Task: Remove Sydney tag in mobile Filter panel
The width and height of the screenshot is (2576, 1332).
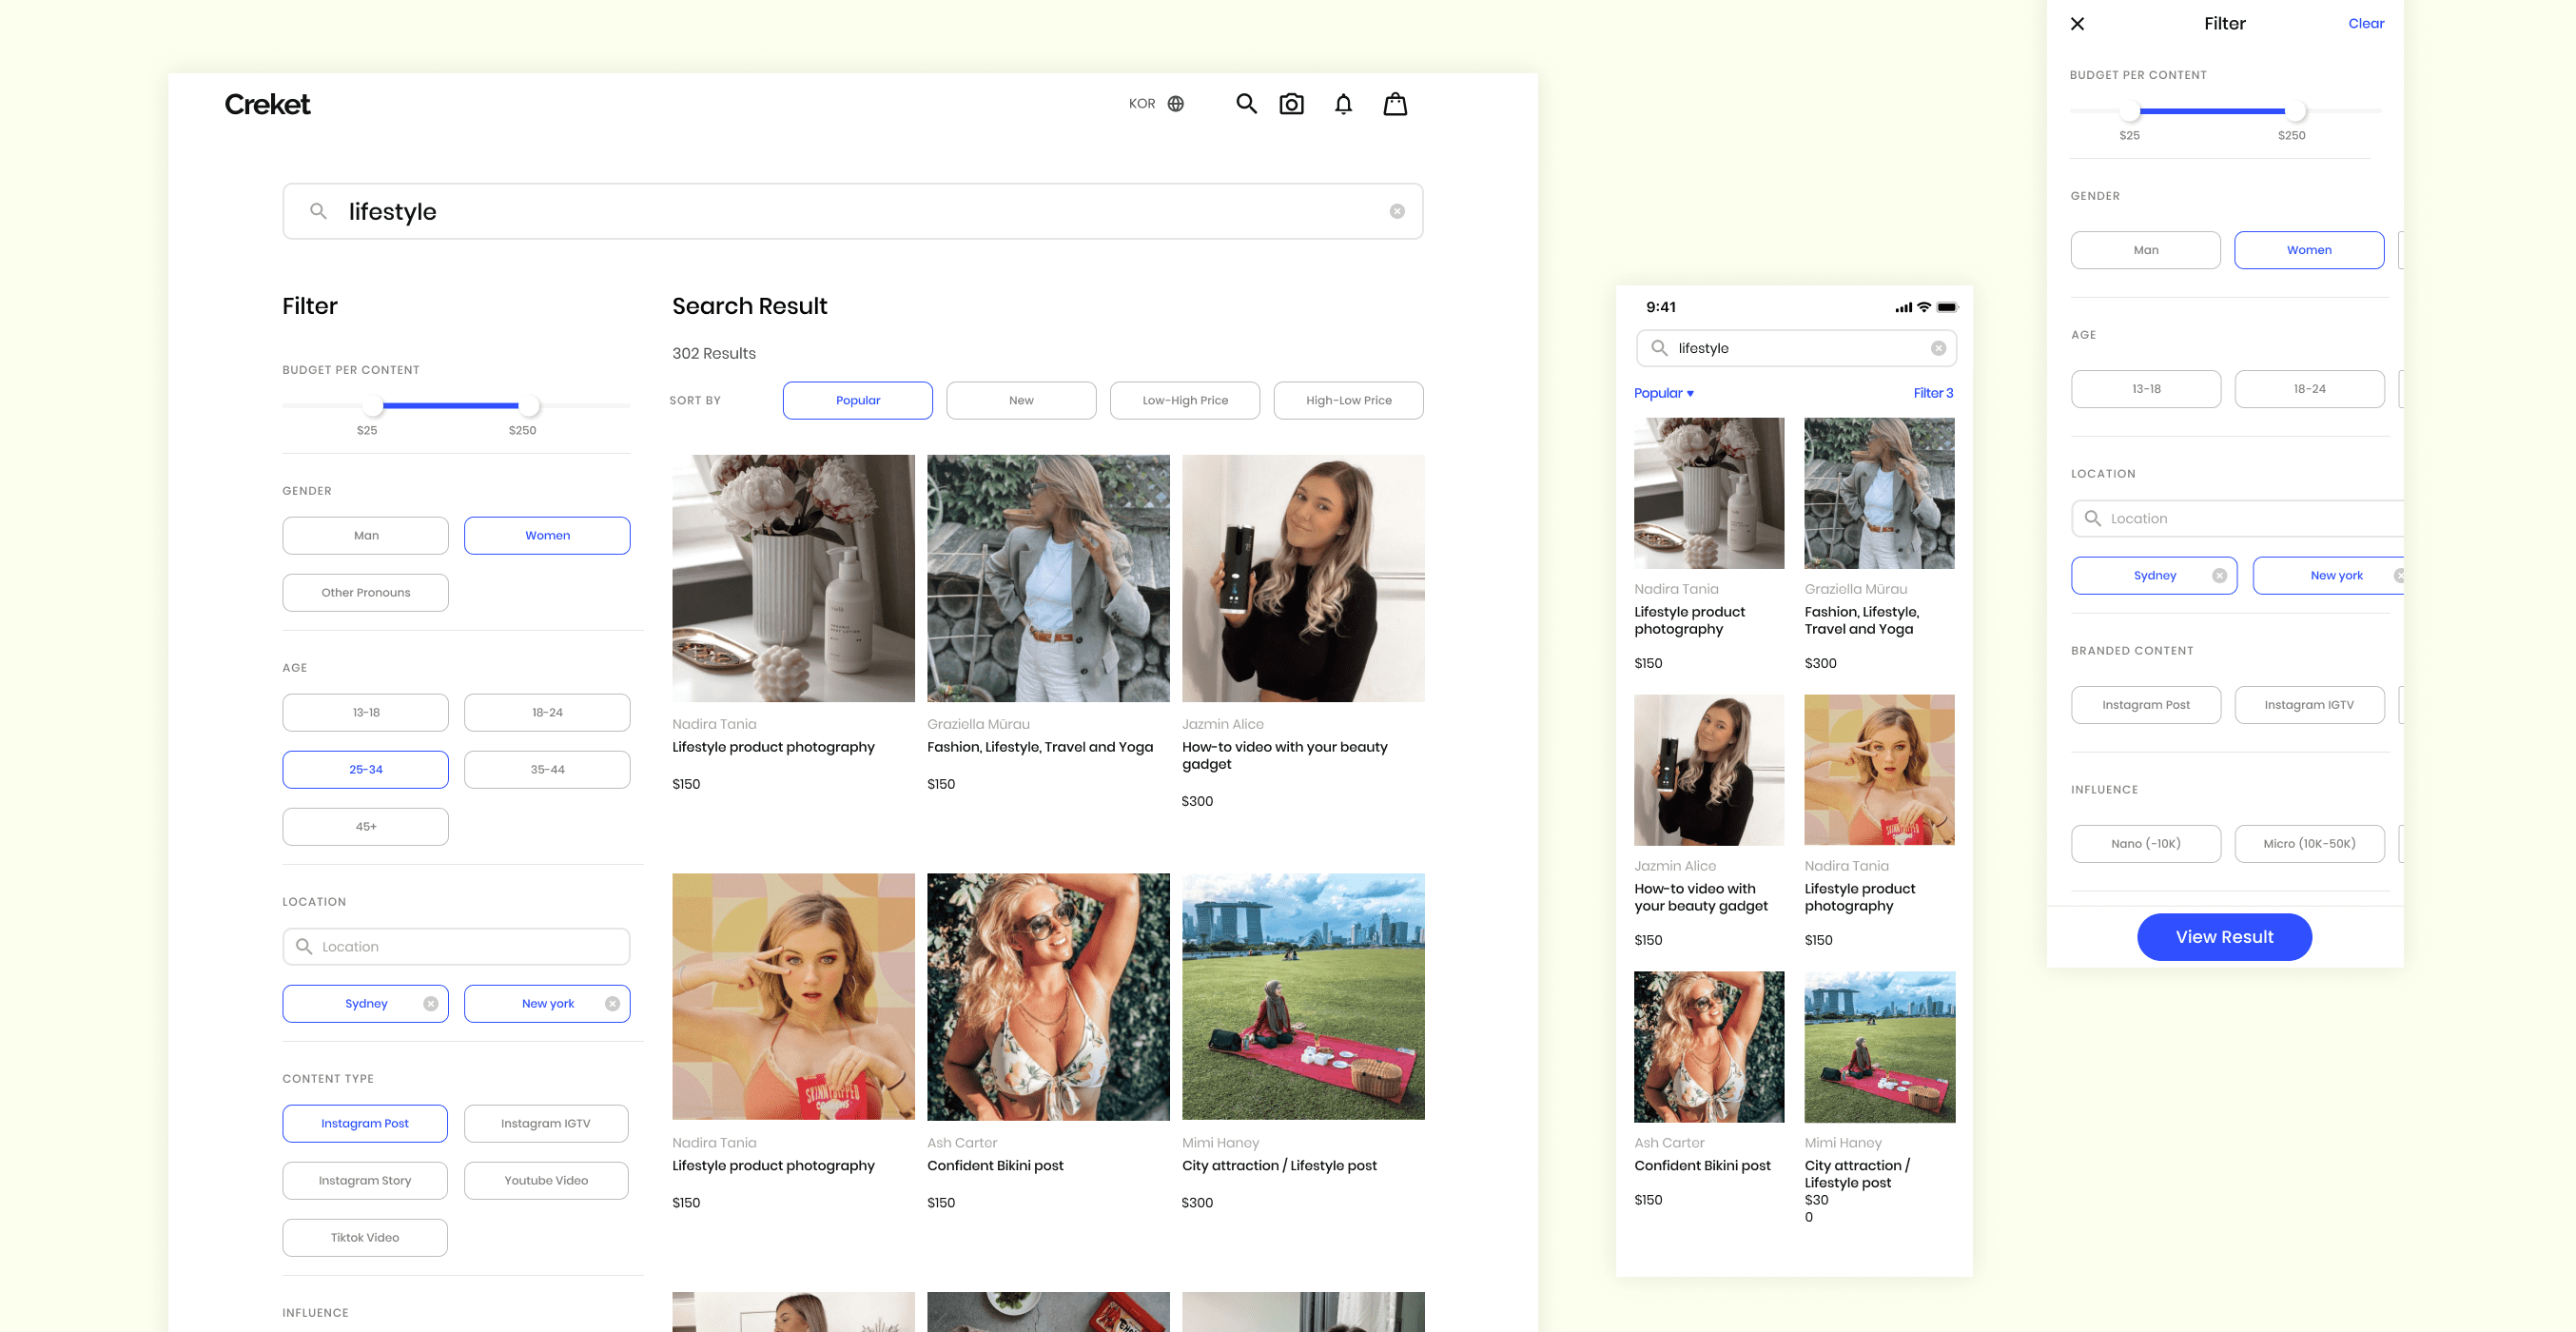Action: point(2219,576)
